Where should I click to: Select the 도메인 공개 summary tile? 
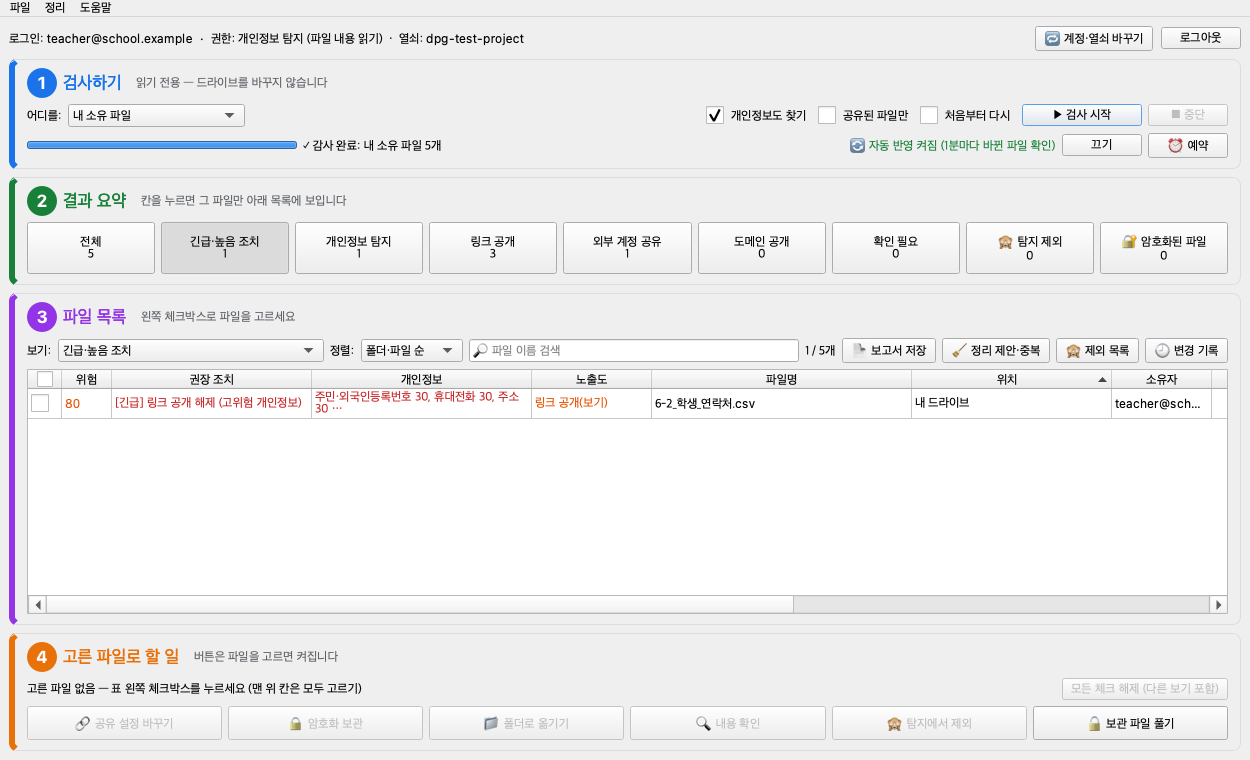pyautogui.click(x=761, y=248)
